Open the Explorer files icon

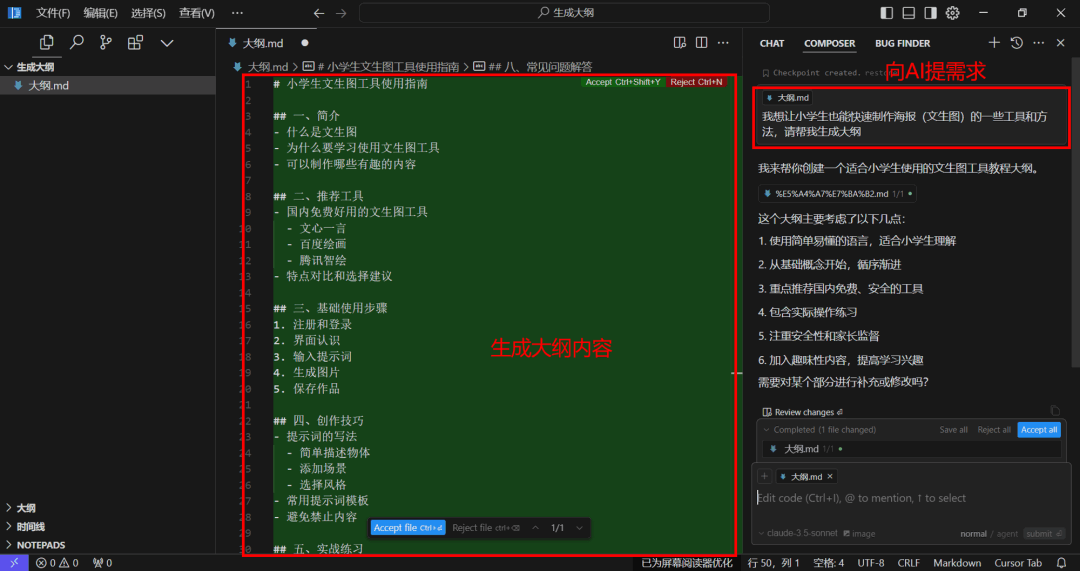point(46,43)
